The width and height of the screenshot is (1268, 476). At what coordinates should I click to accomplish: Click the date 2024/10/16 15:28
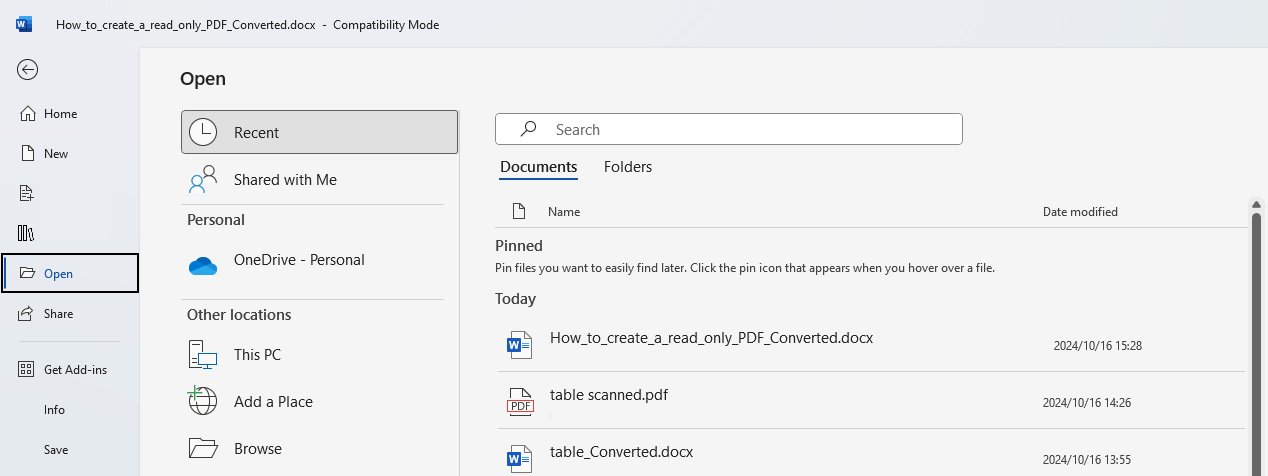[x=1098, y=346]
